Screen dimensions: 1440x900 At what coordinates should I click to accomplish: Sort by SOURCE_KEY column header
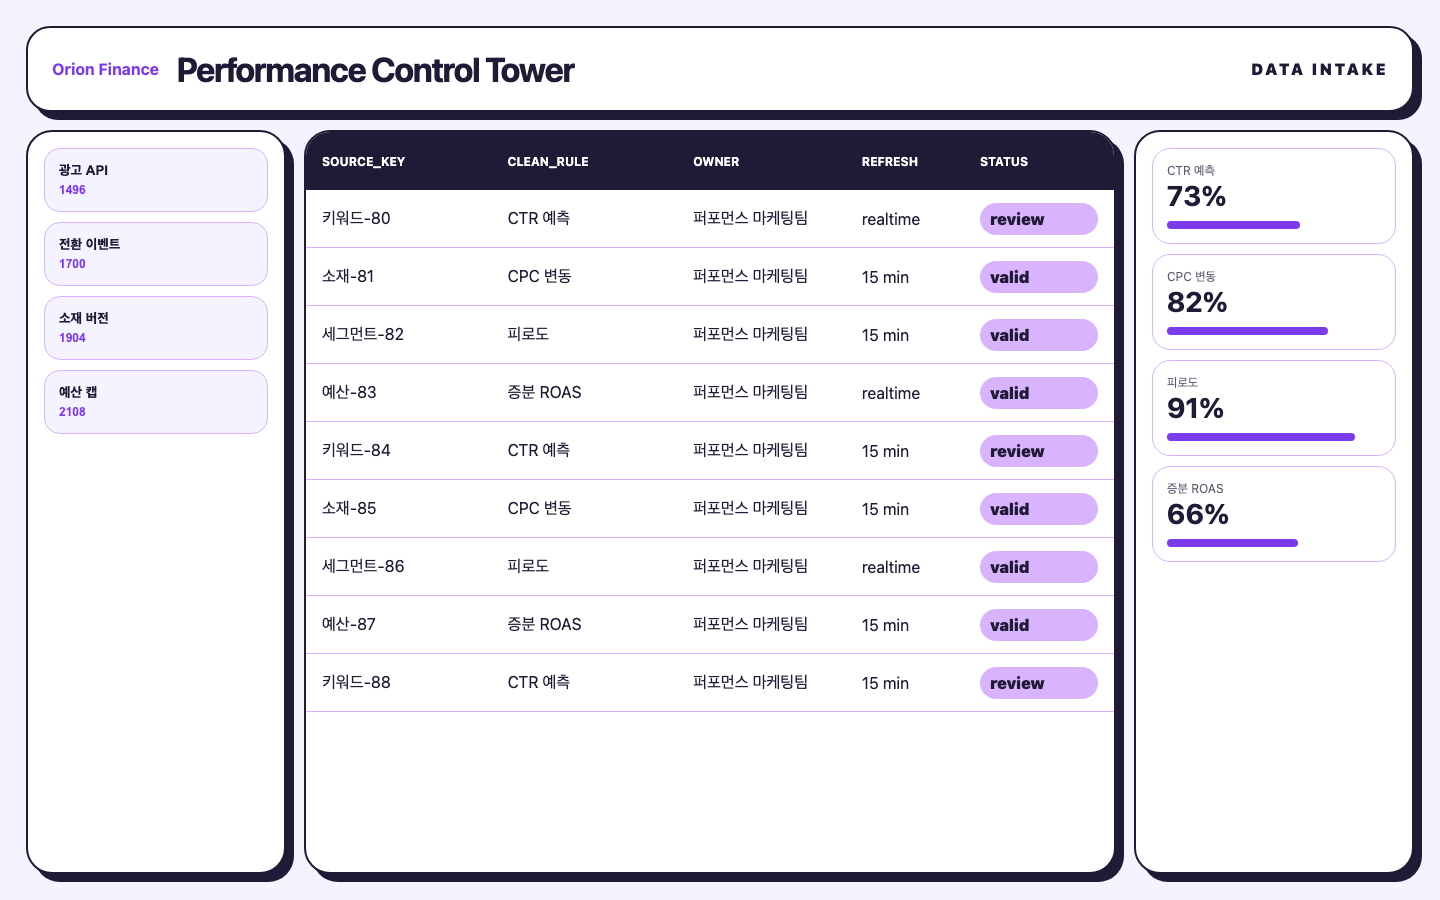pyautogui.click(x=363, y=161)
